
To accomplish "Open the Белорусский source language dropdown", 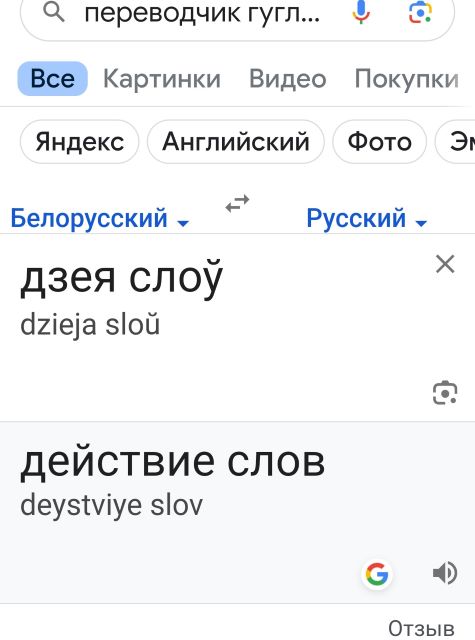I will point(100,218).
